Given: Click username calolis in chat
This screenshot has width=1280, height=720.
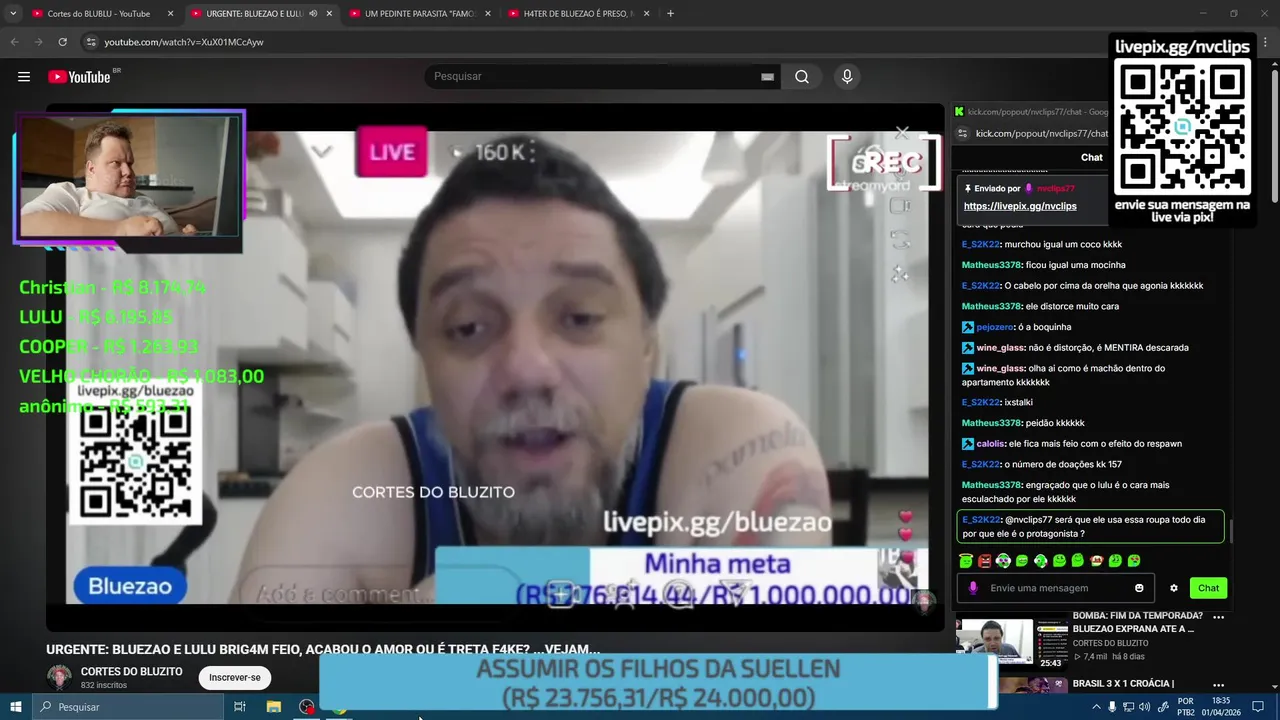Looking at the screenshot, I should point(991,444).
